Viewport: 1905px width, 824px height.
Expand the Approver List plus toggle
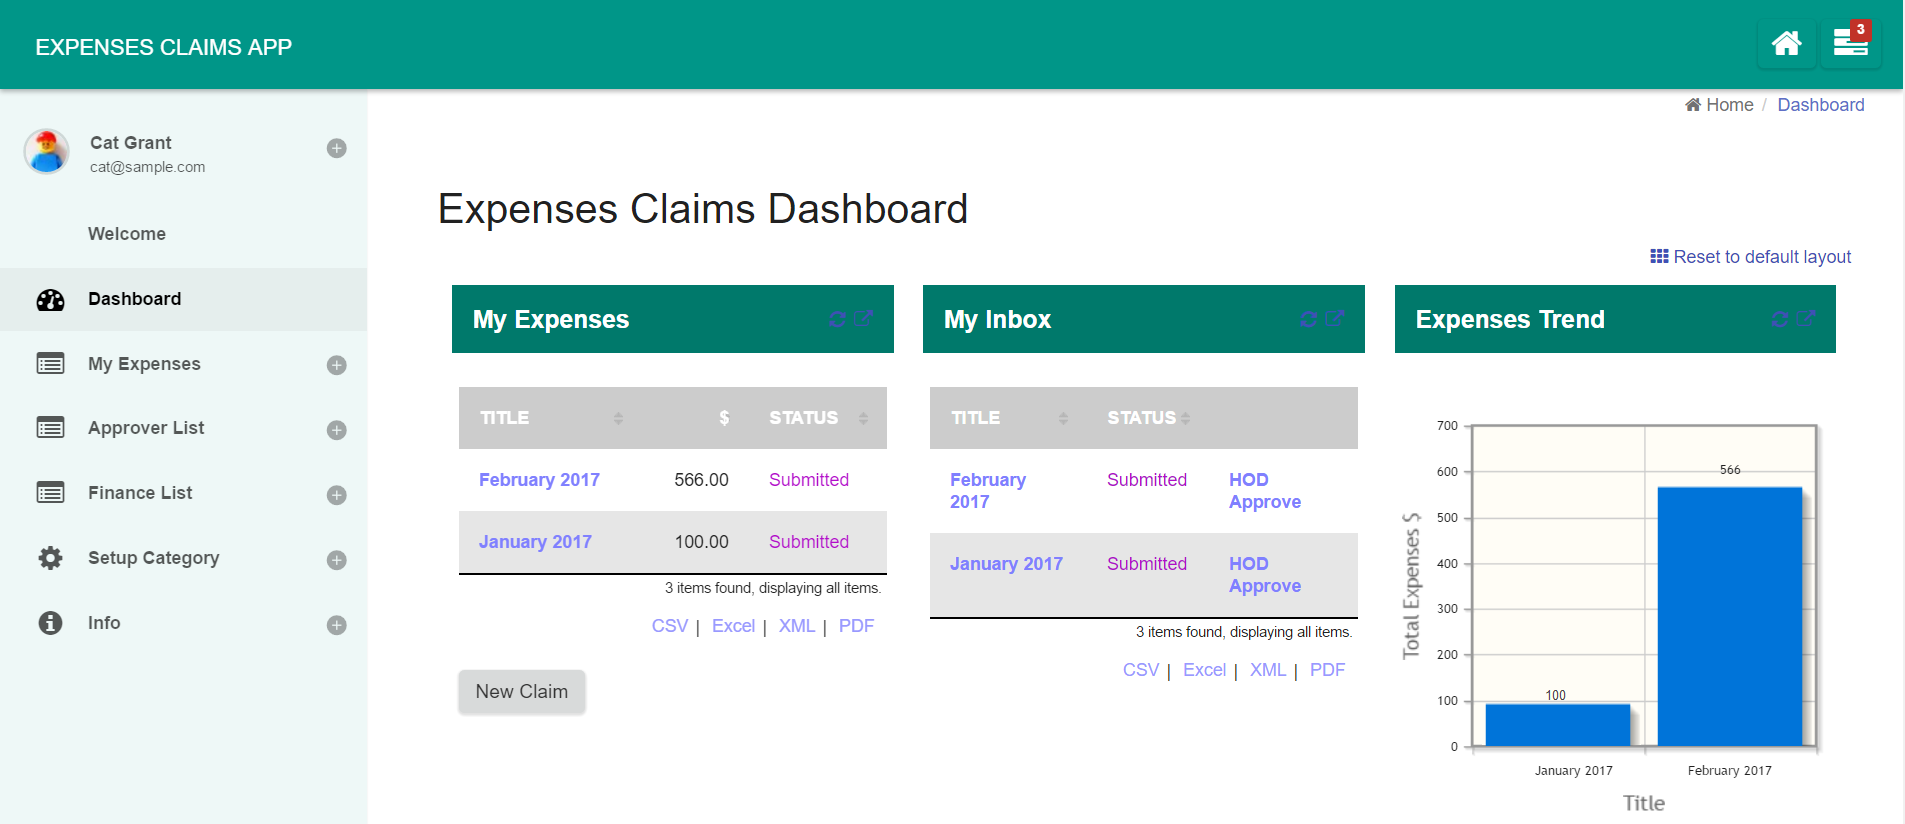tap(337, 430)
